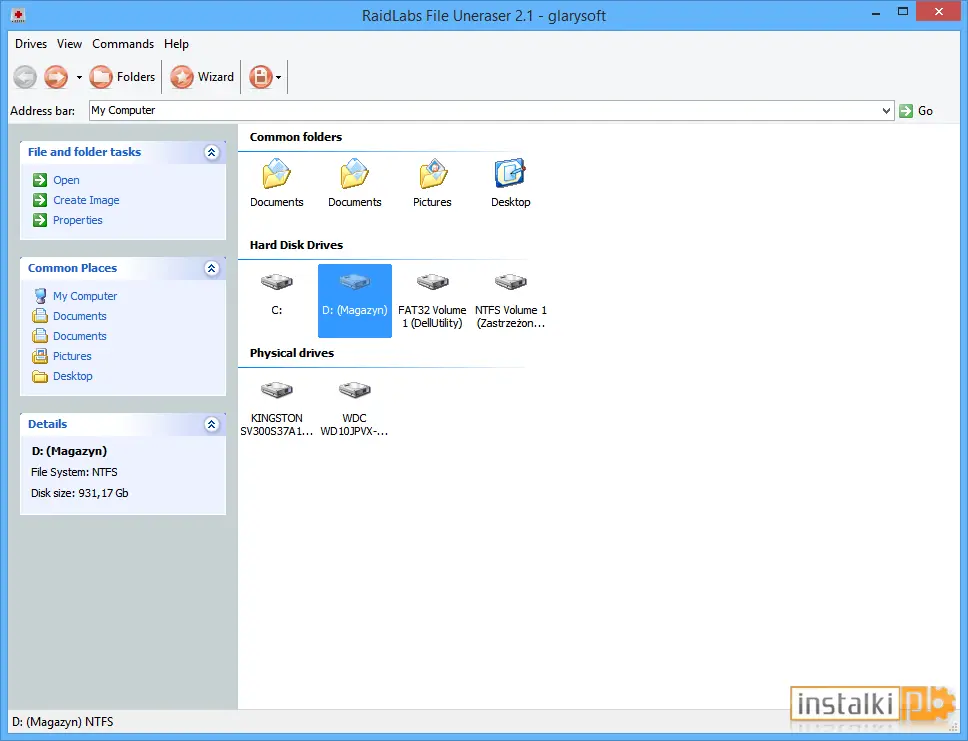Click the Forward navigation arrow
The image size is (968, 741).
tap(56, 77)
